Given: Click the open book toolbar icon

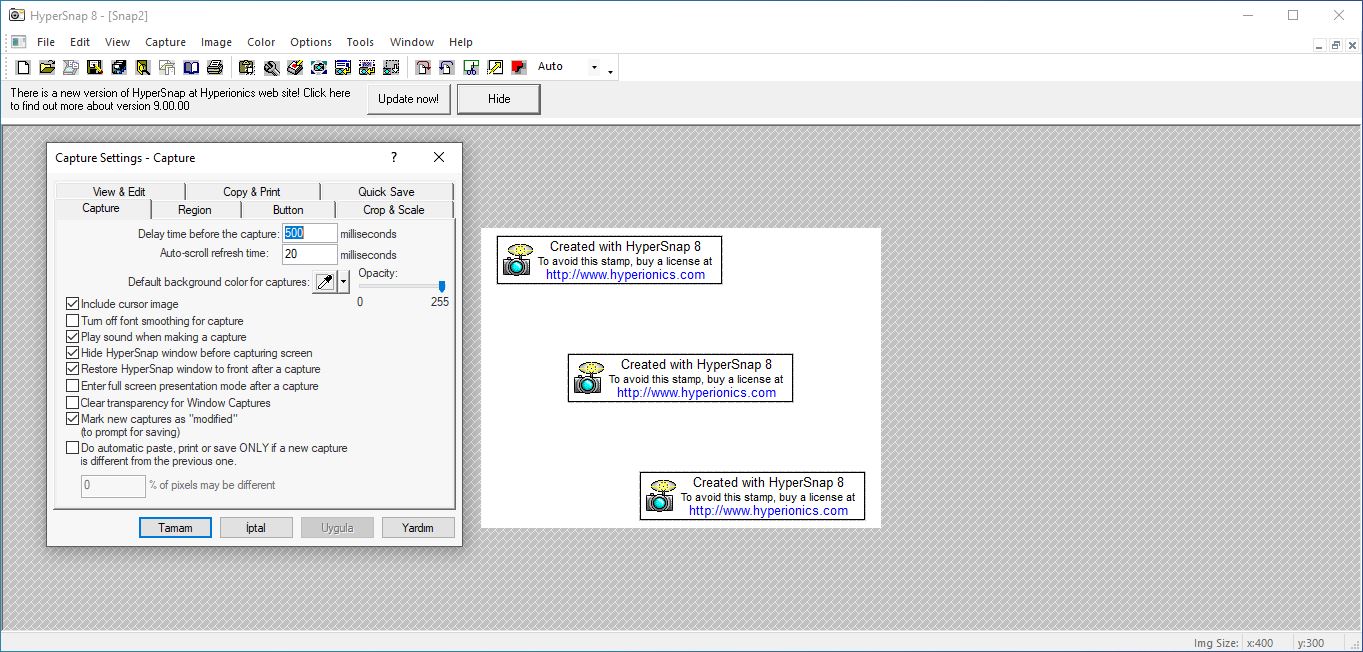Looking at the screenshot, I should coord(191,67).
